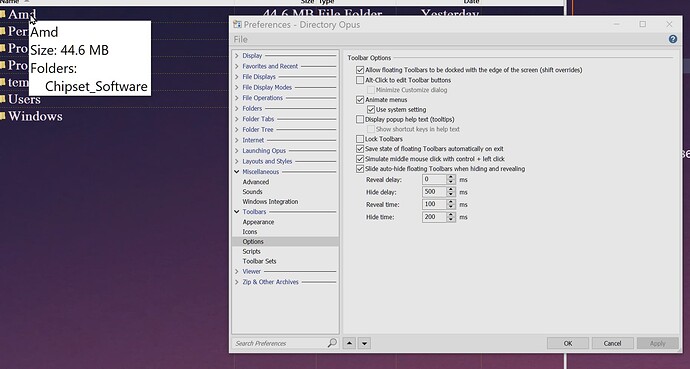
Task: Toggle Simulate middle mouse click option
Action: pyautogui.click(x=360, y=159)
